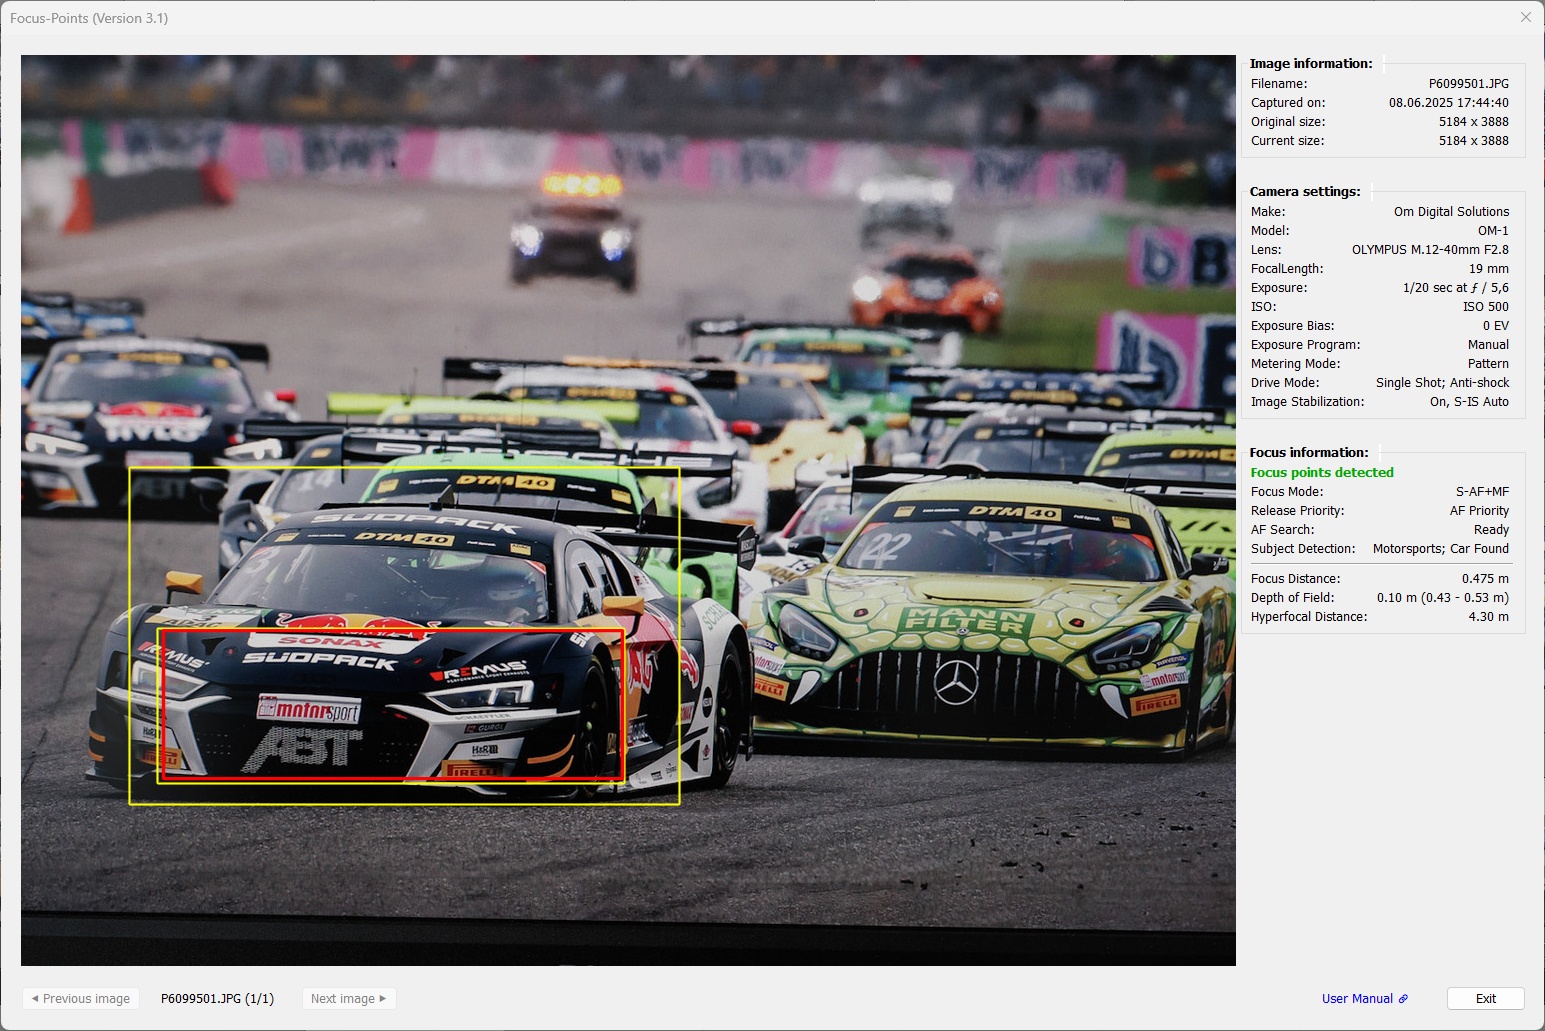This screenshot has width=1545, height=1031.
Task: Close the Focus-Points window
Action: pos(1525,17)
